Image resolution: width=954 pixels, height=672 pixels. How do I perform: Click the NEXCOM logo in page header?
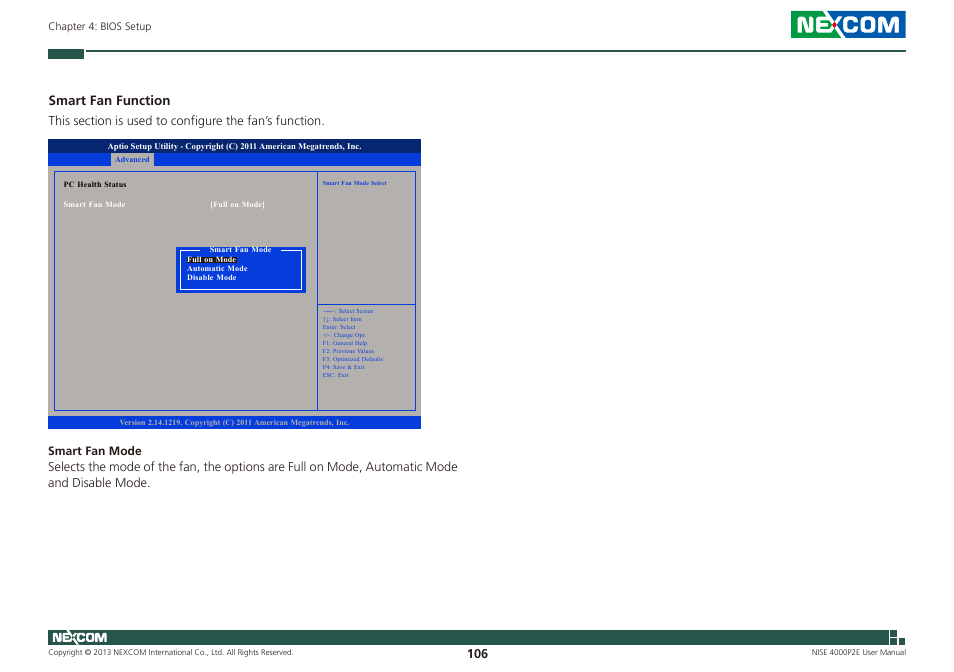[x=848, y=24]
